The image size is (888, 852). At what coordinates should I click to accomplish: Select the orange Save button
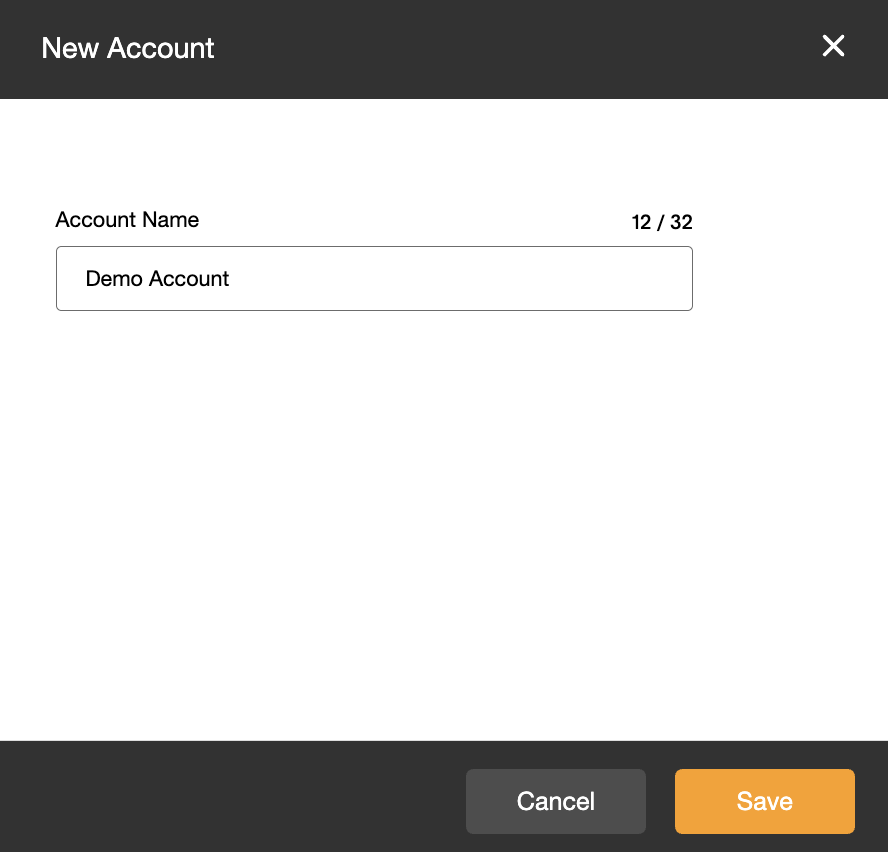click(x=765, y=801)
